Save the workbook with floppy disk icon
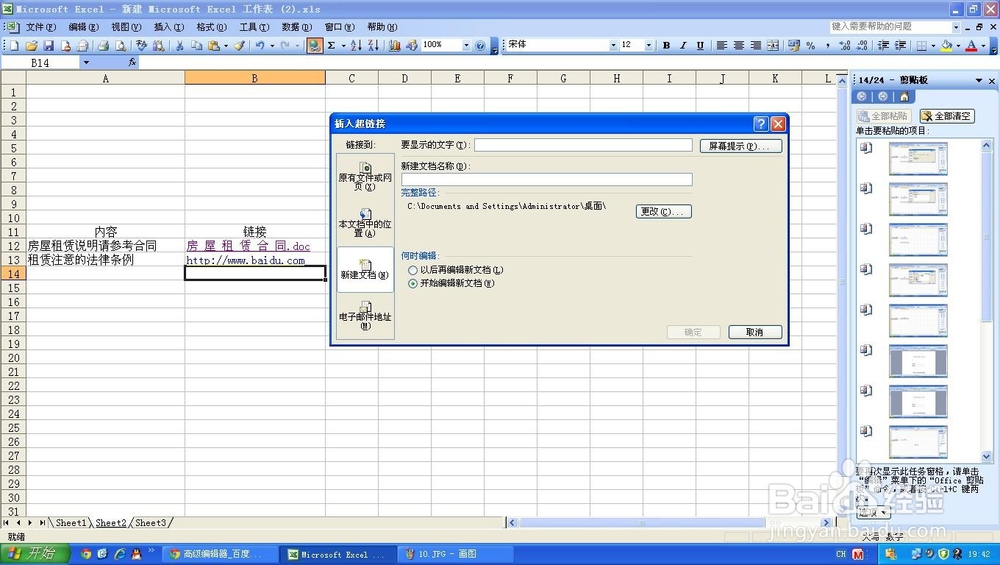Image resolution: width=1000 pixels, height=565 pixels. tap(48, 45)
